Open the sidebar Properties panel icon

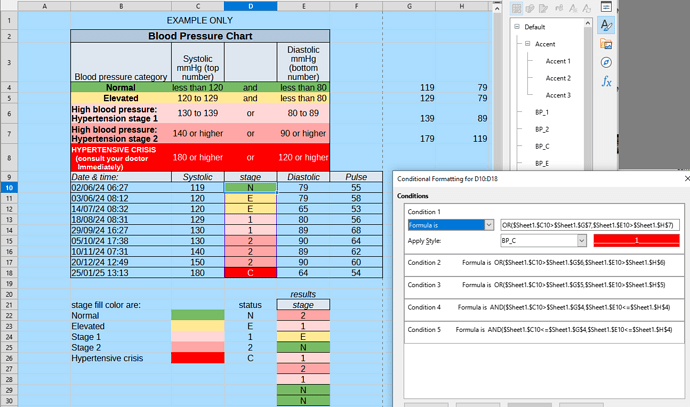(607, 6)
